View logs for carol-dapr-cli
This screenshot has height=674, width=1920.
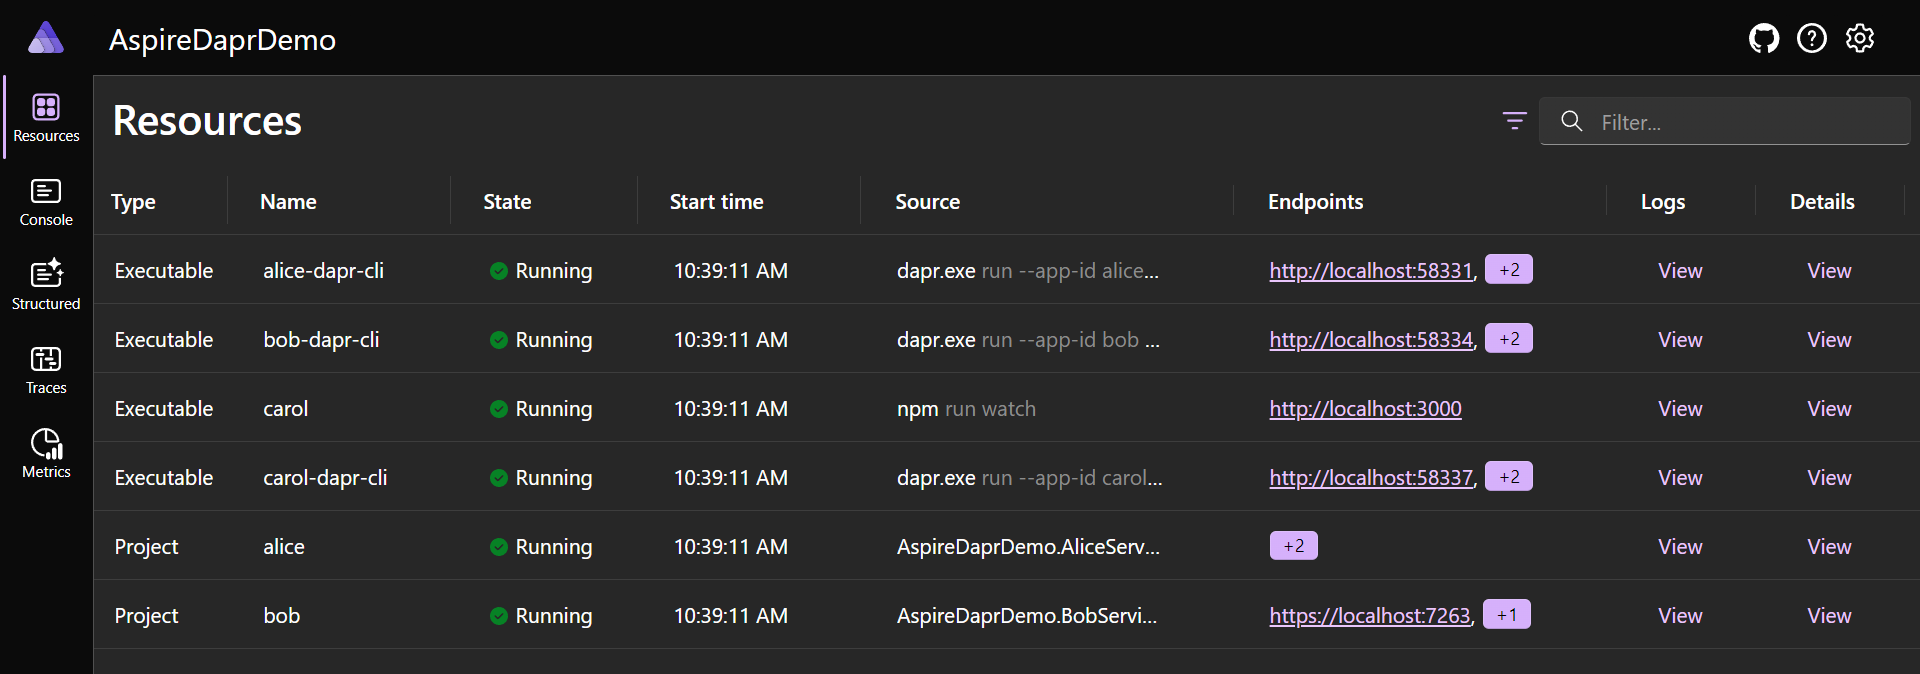(1680, 478)
